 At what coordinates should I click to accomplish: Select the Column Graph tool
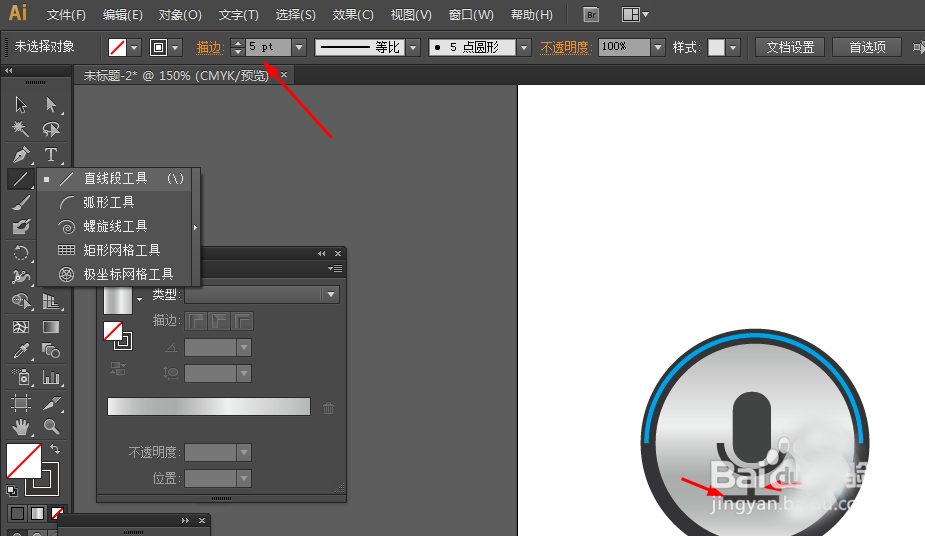pos(51,377)
